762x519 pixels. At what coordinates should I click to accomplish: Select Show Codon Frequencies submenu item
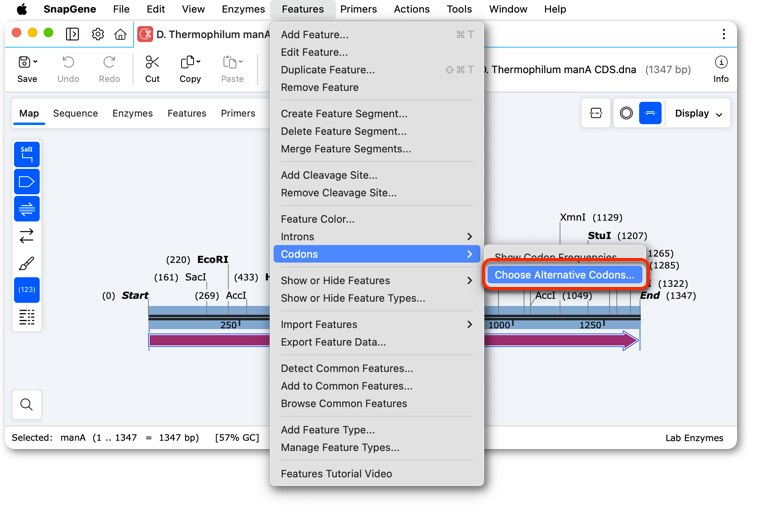(x=555, y=256)
